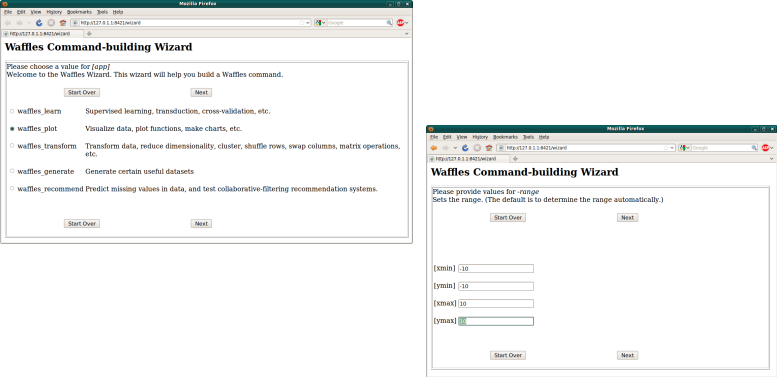Screen dimensions: 777x377
Task: Open Google search engine dropdown in [app] window
Action: click(320, 23)
